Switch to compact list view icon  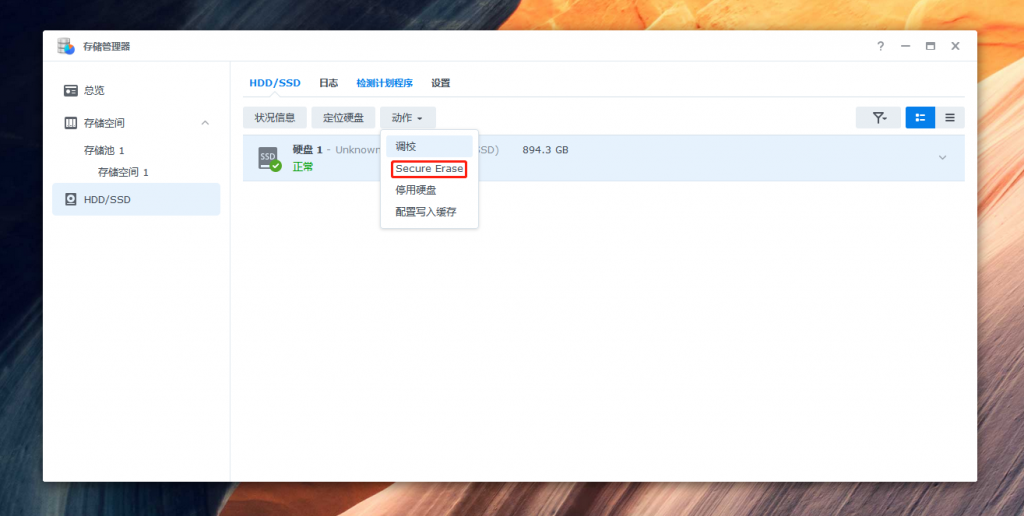[949, 118]
